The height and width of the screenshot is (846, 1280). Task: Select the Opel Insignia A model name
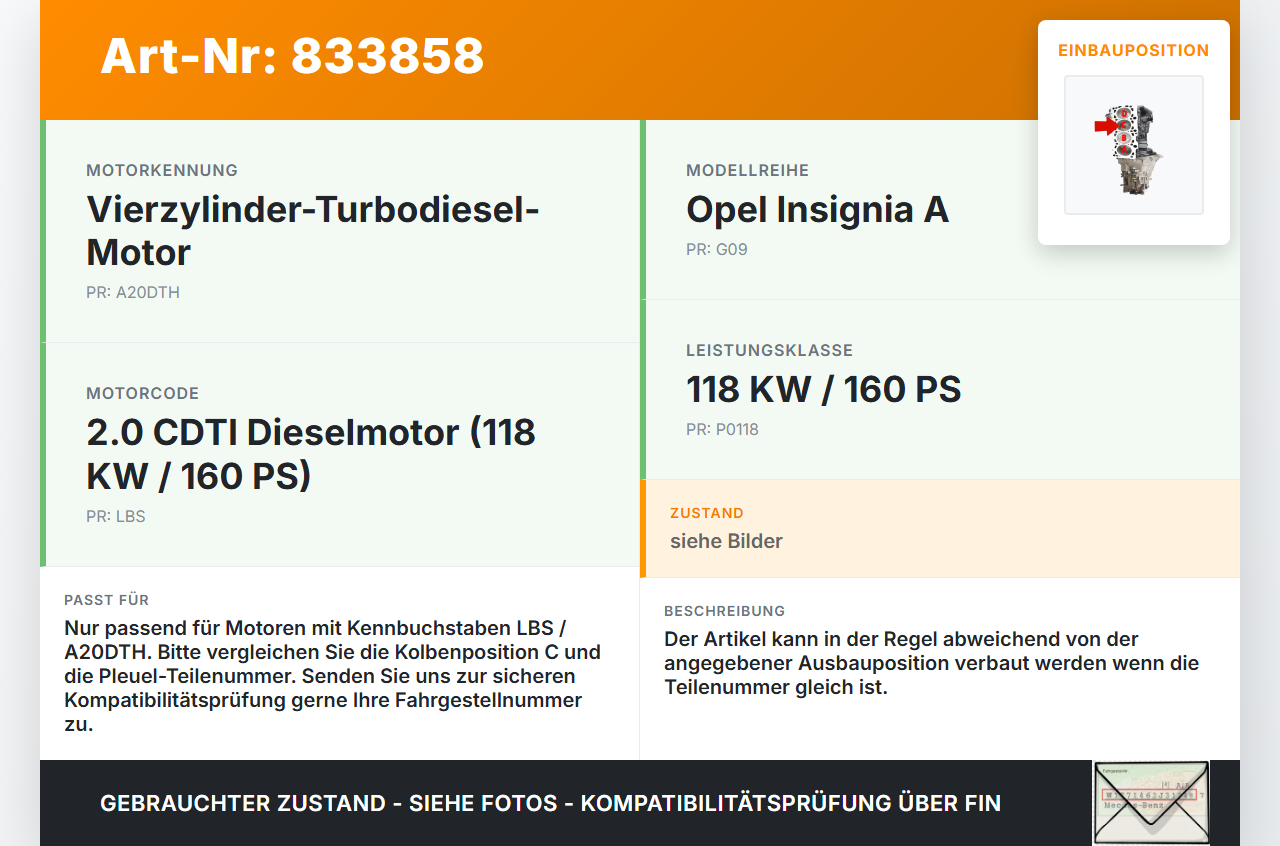pos(817,210)
